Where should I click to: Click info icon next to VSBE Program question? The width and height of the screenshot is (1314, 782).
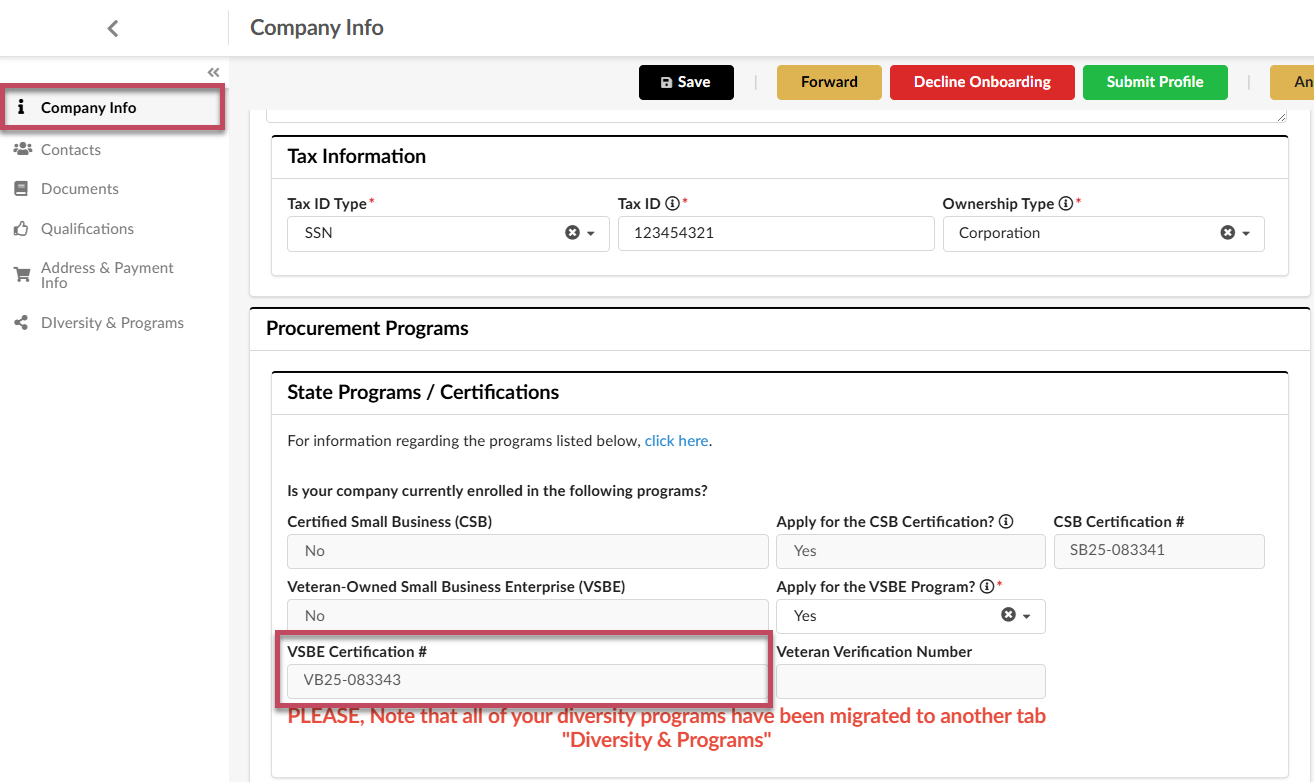point(987,586)
